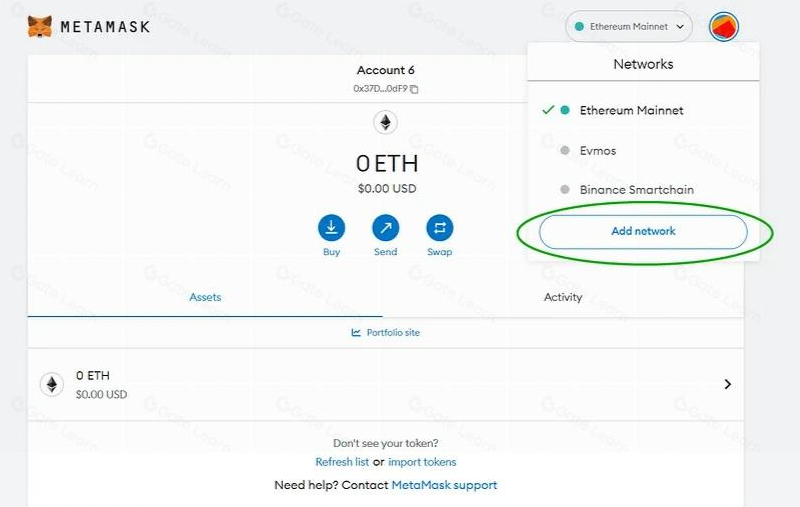Switch to the Assets tab

[205, 297]
